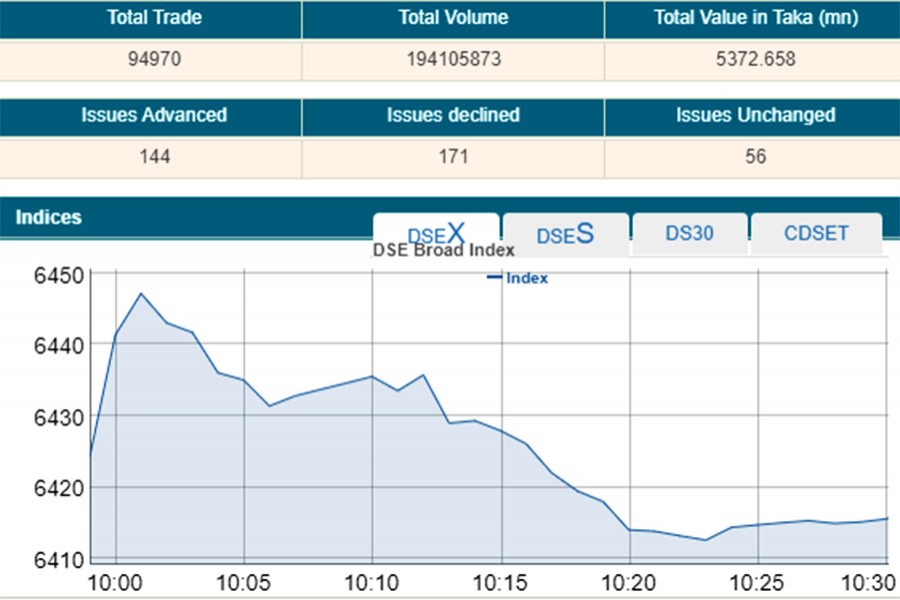Screen dimensions: 900x600
Task: Click the blue legend line marker
Action: click(494, 278)
